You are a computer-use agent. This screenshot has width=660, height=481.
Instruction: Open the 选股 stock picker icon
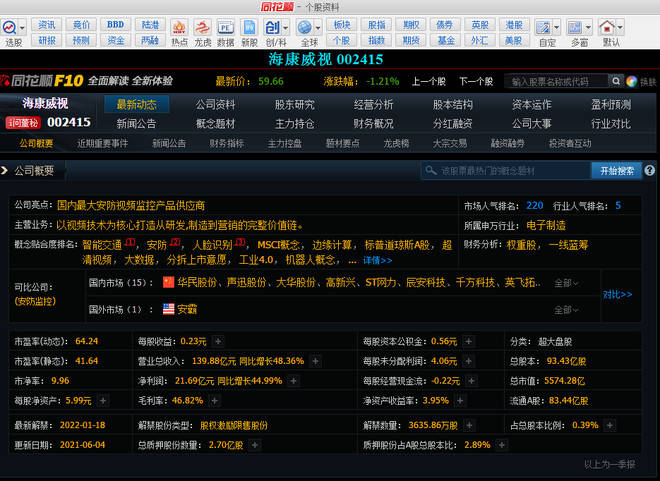click(9, 28)
